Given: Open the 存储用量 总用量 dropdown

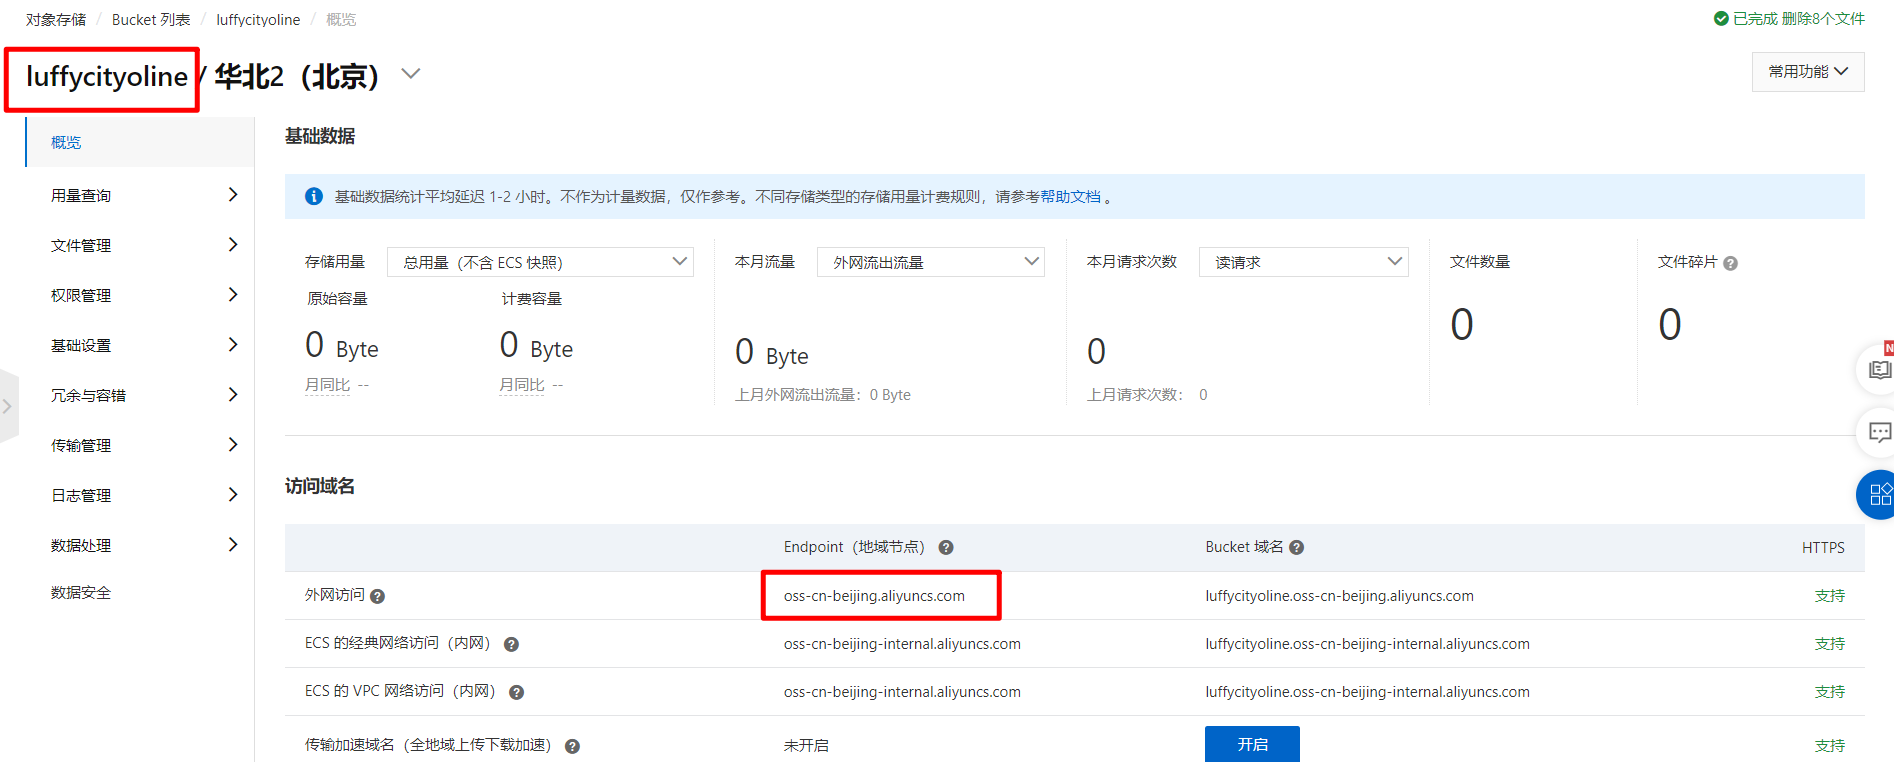Looking at the screenshot, I should 540,262.
